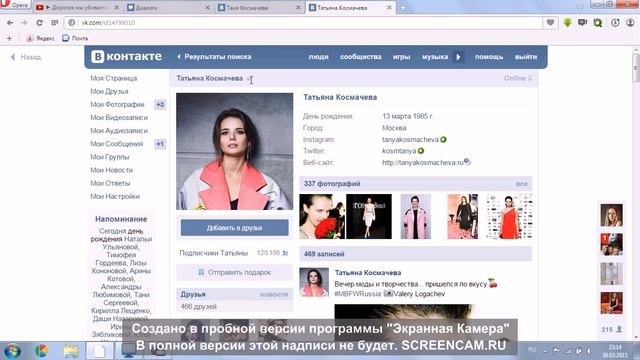The width and height of the screenshot is (640, 360).
Task: Open the kosmtanya Twitter link
Action: tap(399, 151)
